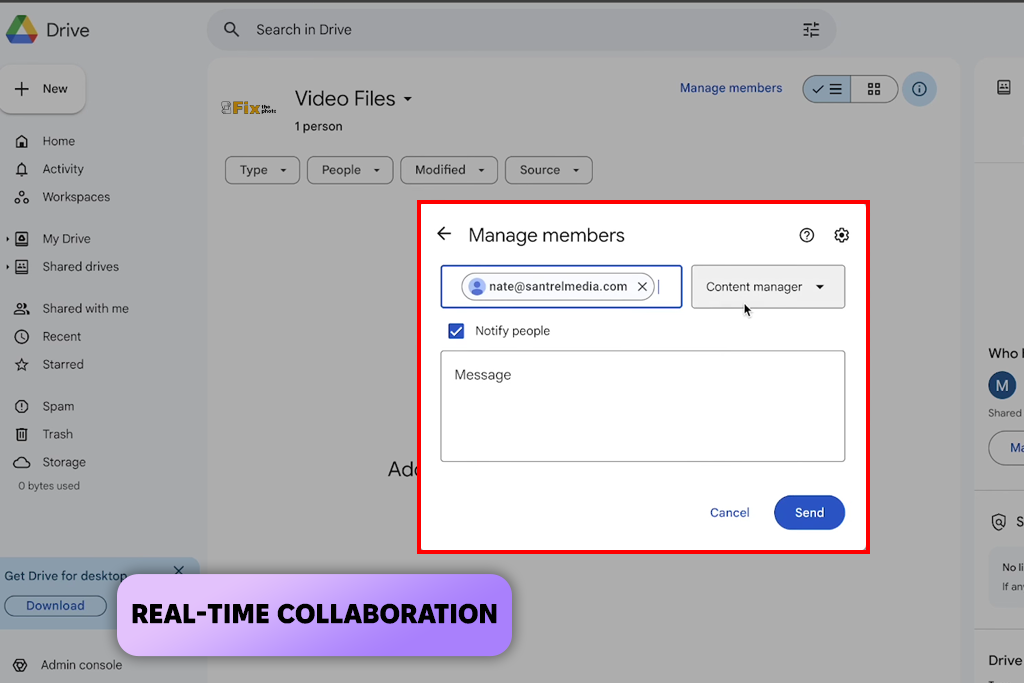The height and width of the screenshot is (683, 1024).
Task: Go back from Manage members dialog
Action: point(444,234)
